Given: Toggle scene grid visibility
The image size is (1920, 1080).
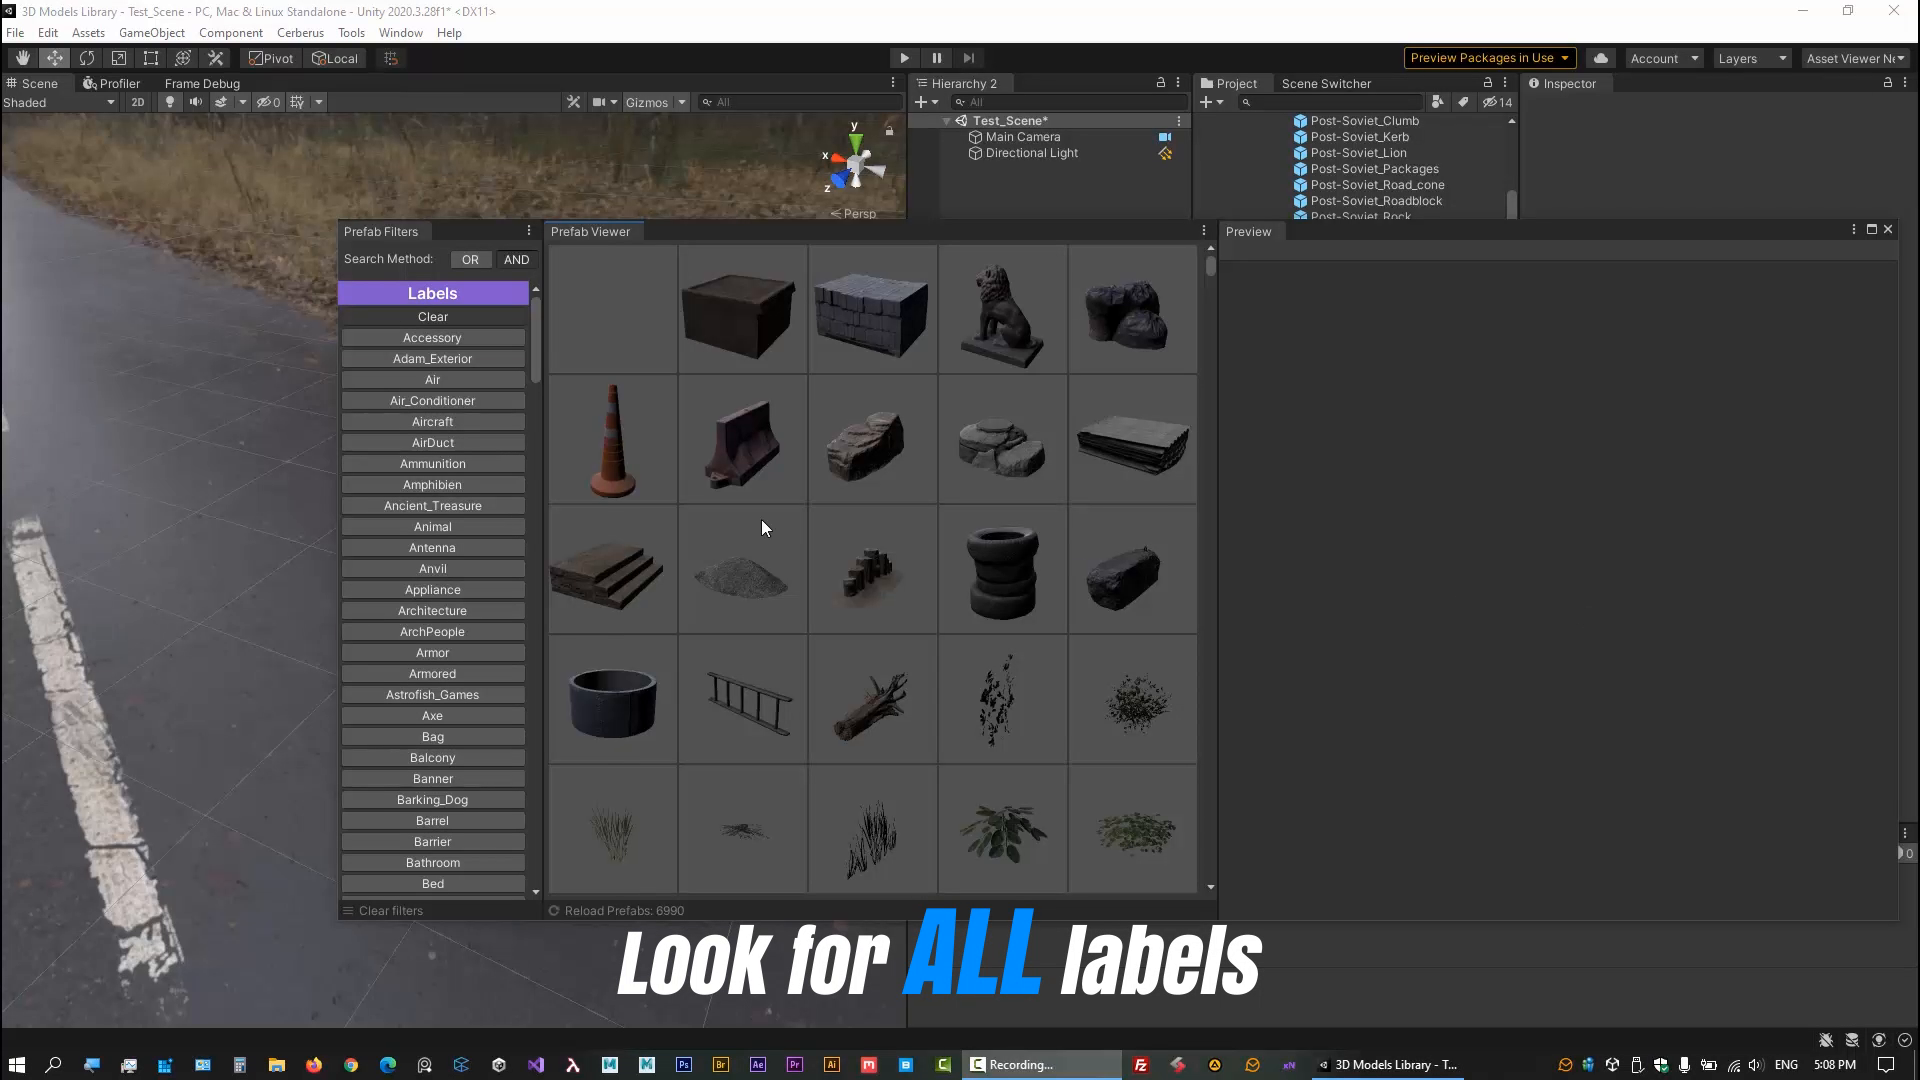Looking at the screenshot, I should point(297,102).
